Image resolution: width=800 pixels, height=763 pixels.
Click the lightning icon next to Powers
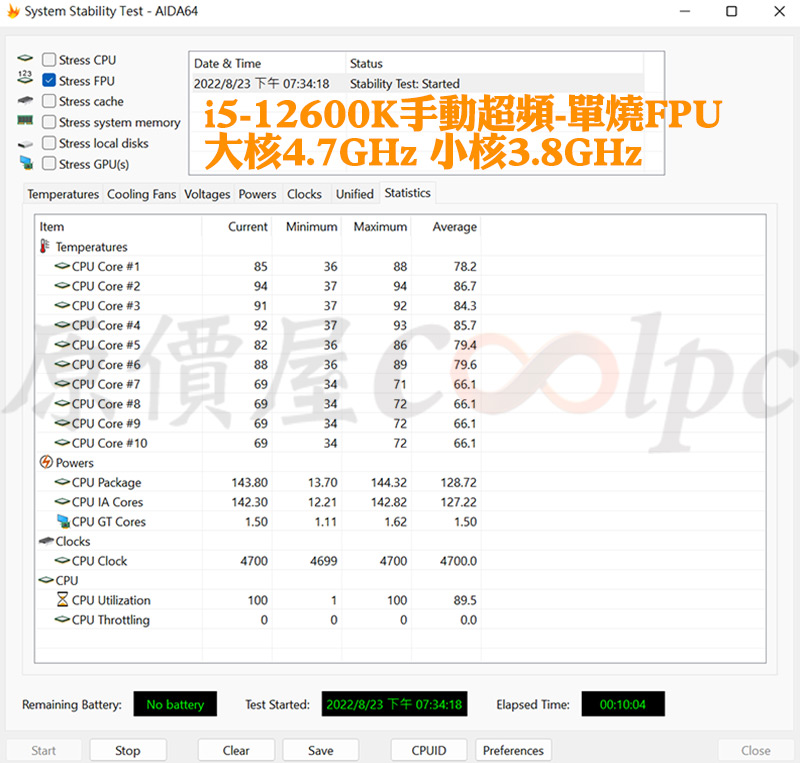46,462
